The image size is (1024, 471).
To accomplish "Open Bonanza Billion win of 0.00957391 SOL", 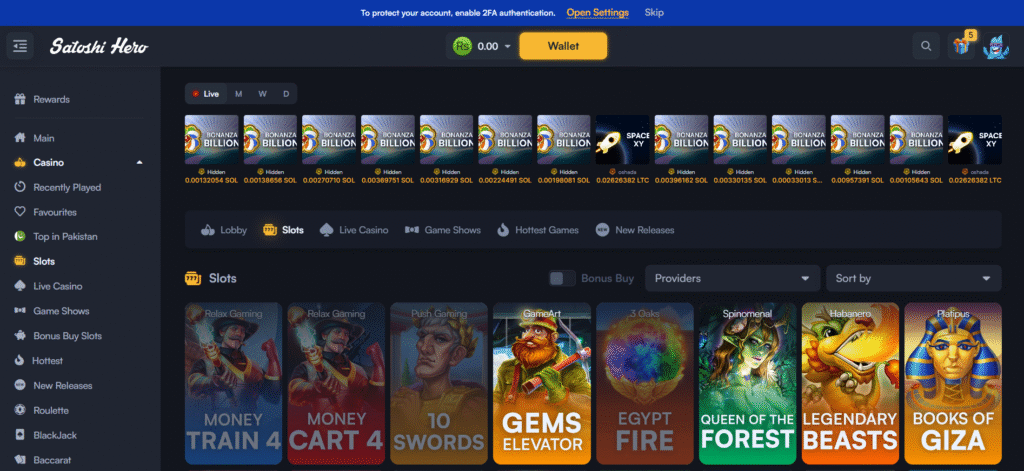I will (x=857, y=150).
